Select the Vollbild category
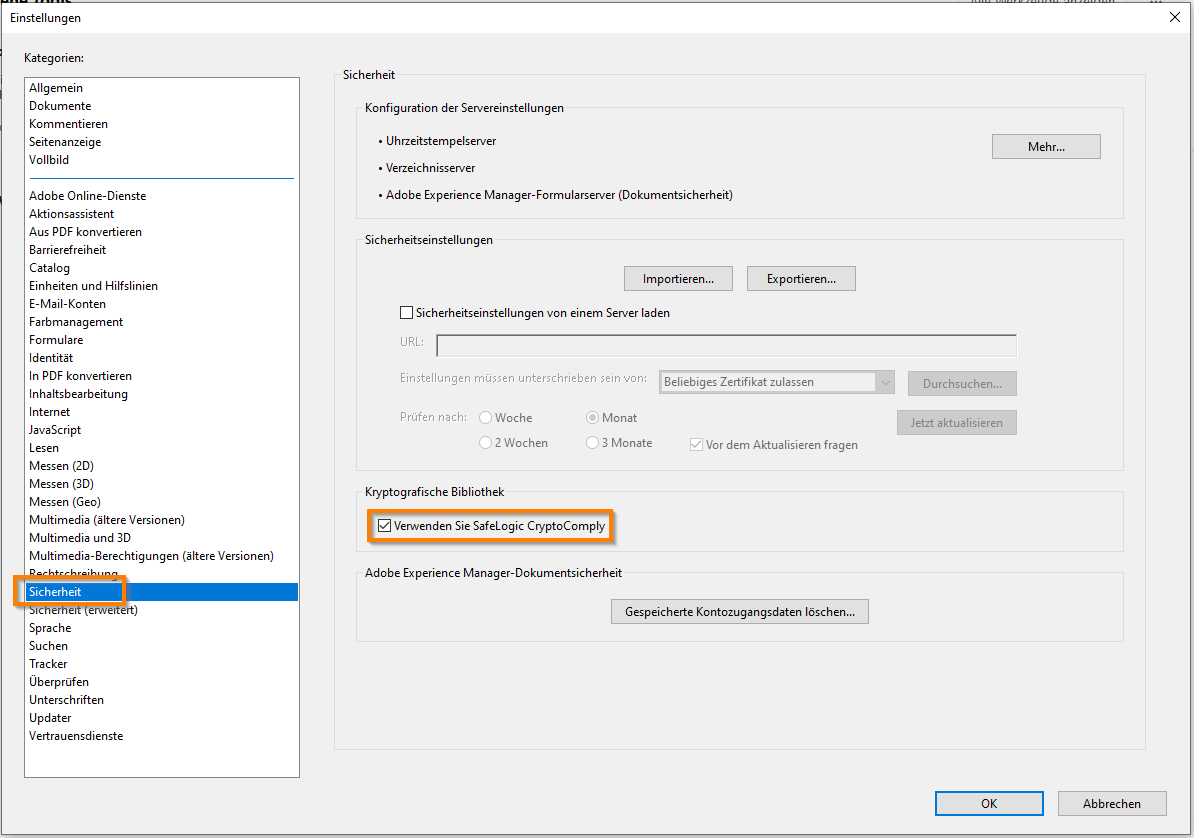 (49, 160)
